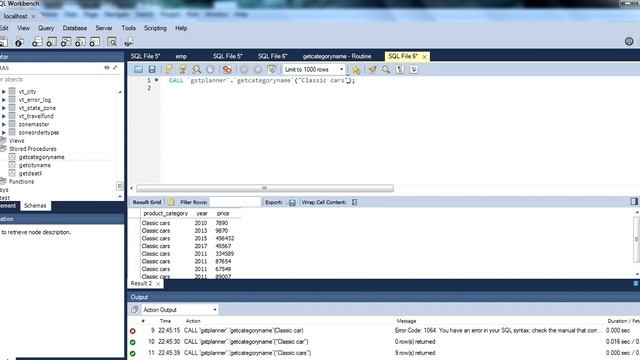Select the Result 2 tab

click(141, 283)
